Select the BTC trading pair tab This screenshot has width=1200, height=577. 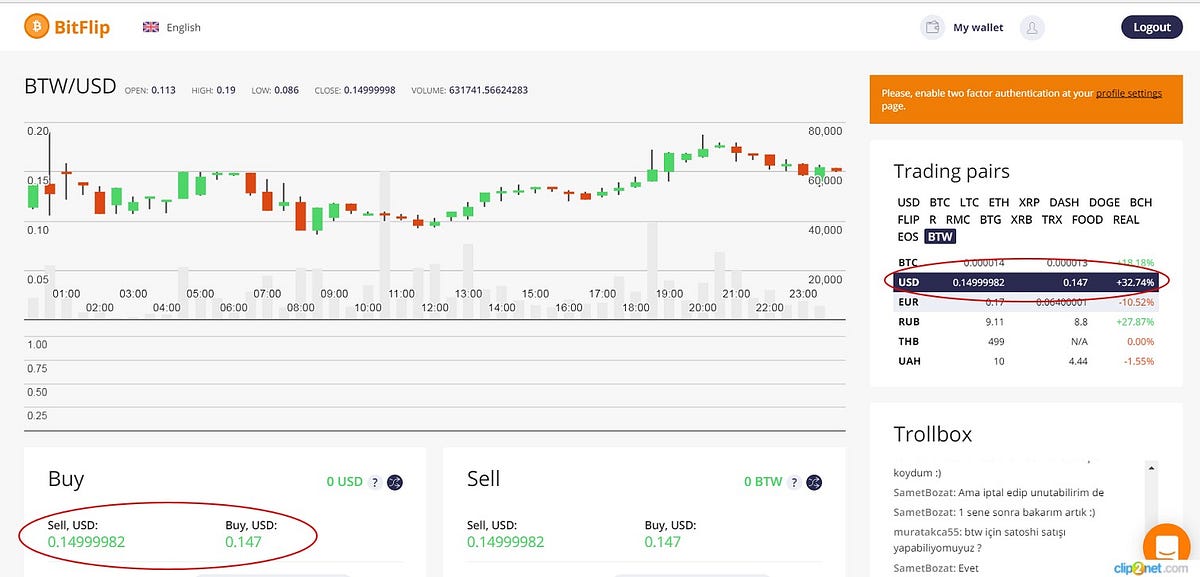click(x=939, y=202)
